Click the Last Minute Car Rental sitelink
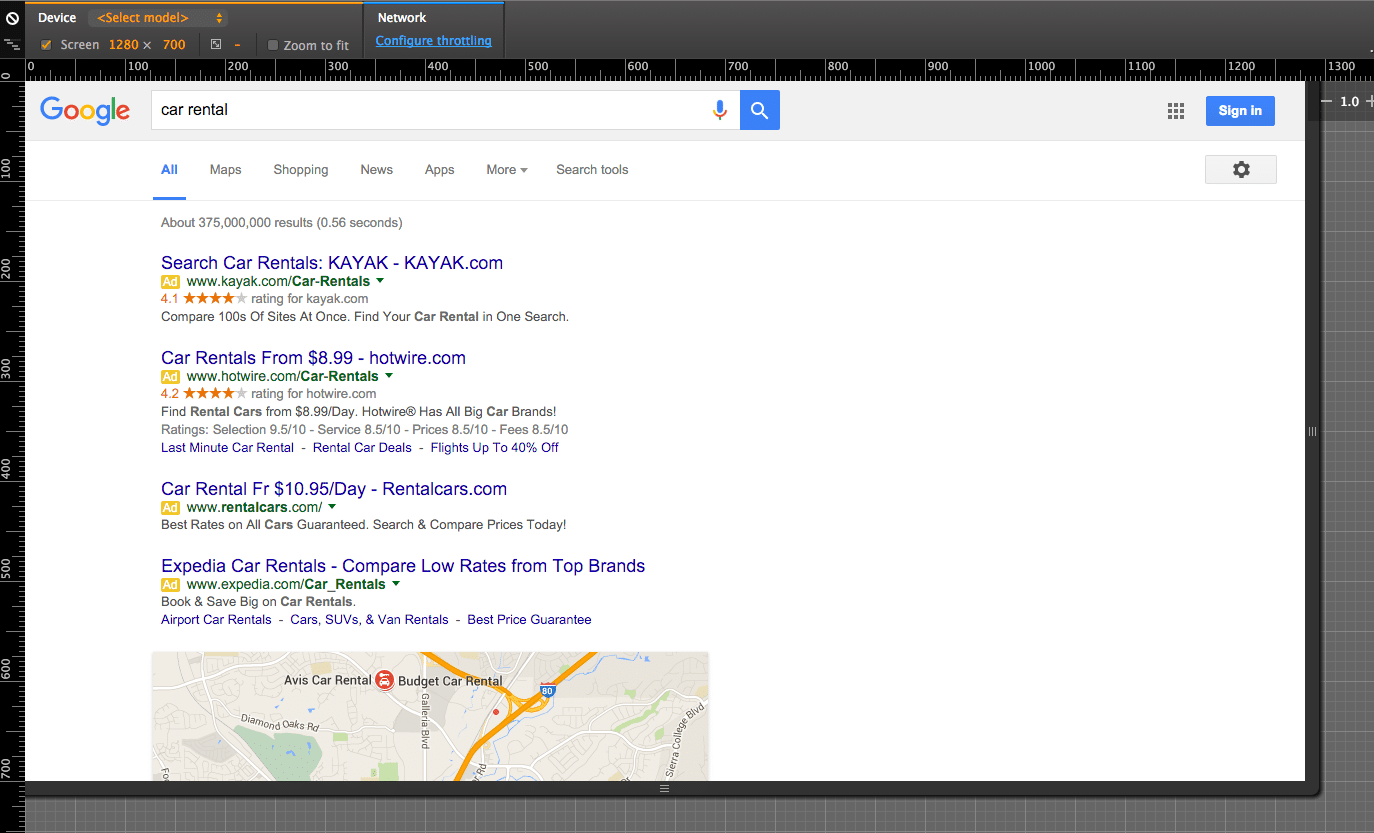 pos(228,448)
